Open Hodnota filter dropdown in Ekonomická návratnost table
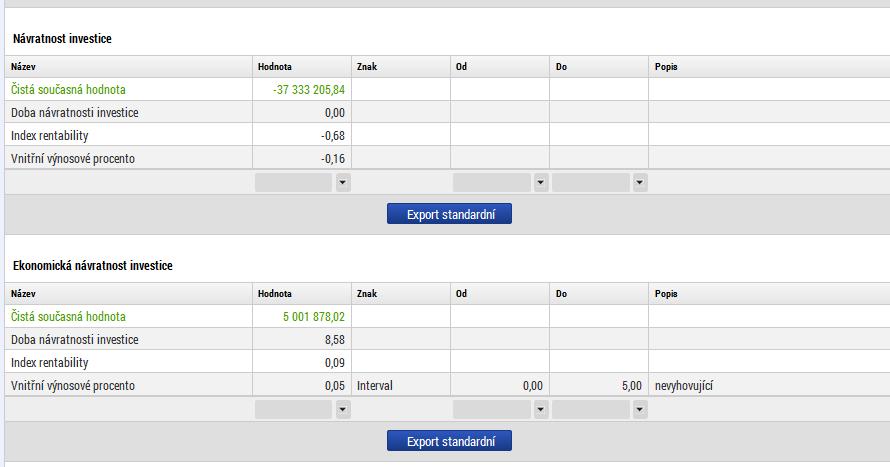This screenshot has width=890, height=467. pyautogui.click(x=343, y=410)
